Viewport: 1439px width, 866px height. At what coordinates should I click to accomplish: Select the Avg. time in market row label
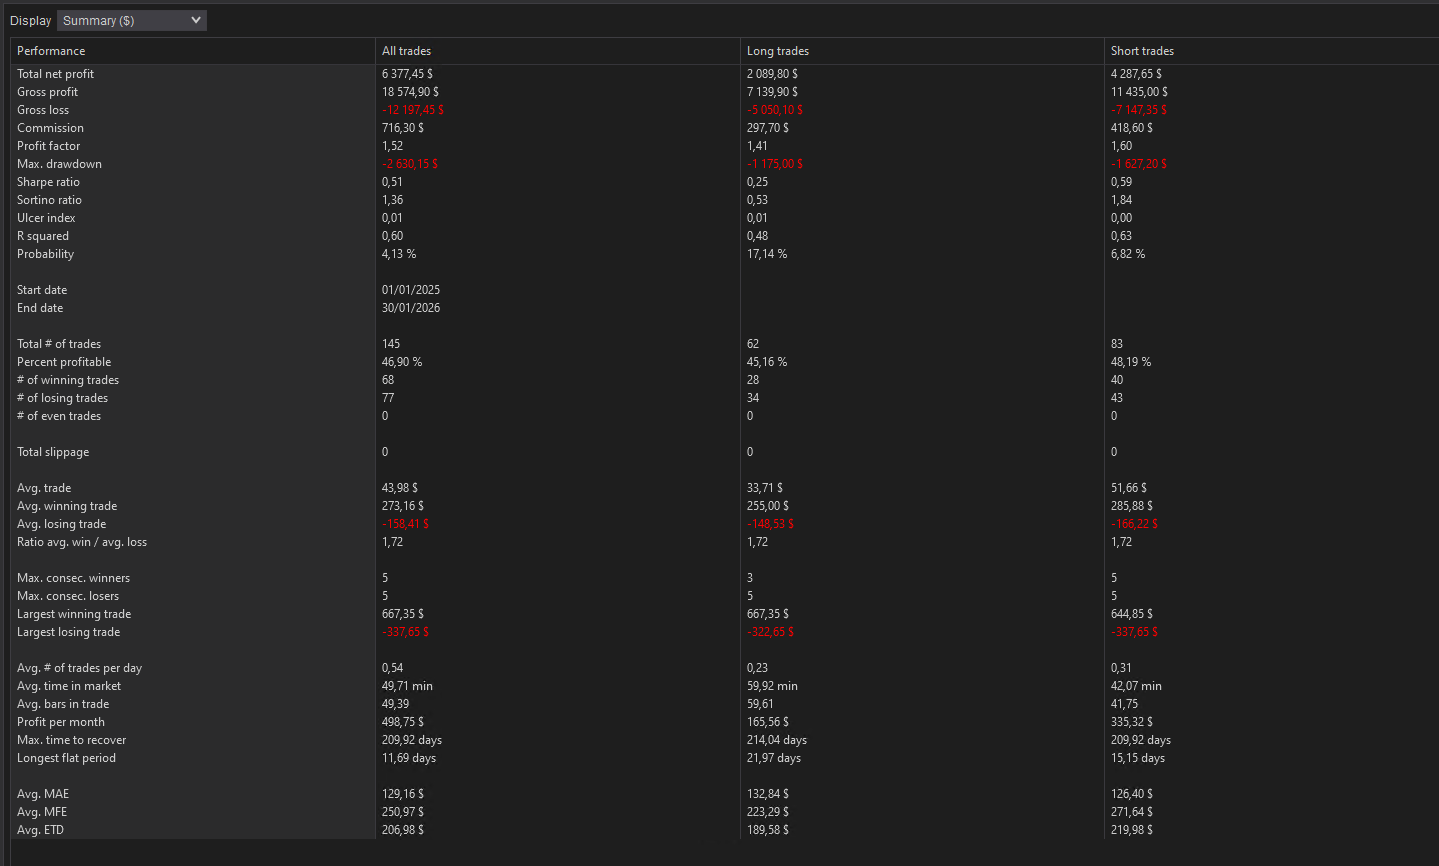pos(69,685)
